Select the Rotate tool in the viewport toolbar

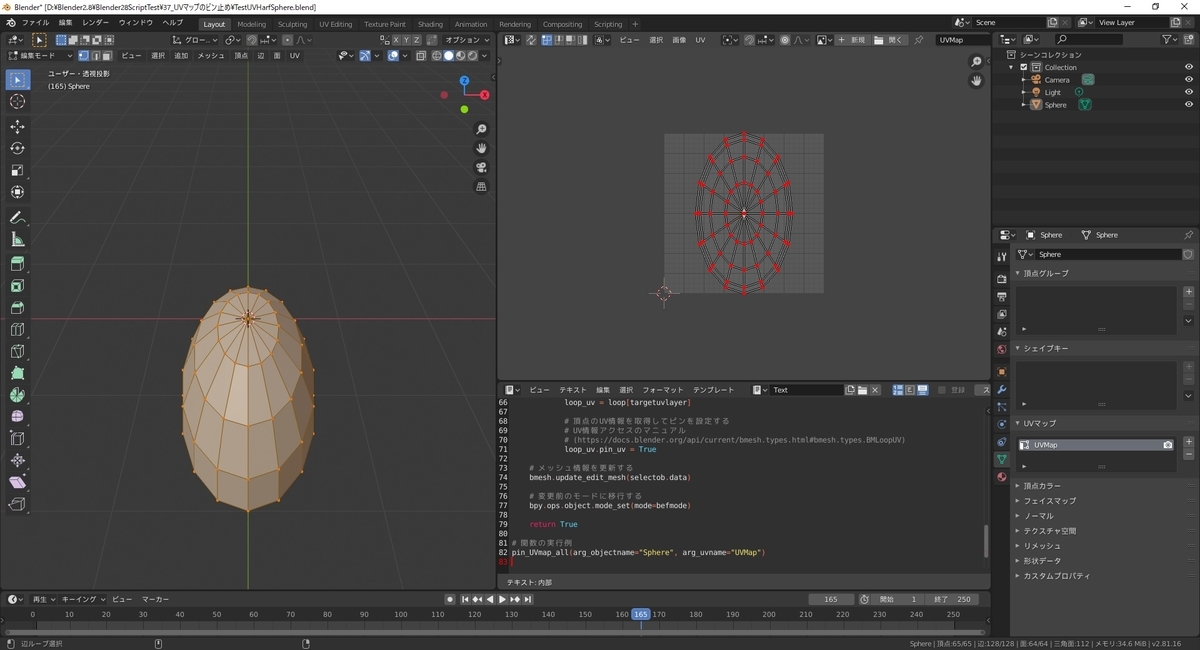[17, 148]
